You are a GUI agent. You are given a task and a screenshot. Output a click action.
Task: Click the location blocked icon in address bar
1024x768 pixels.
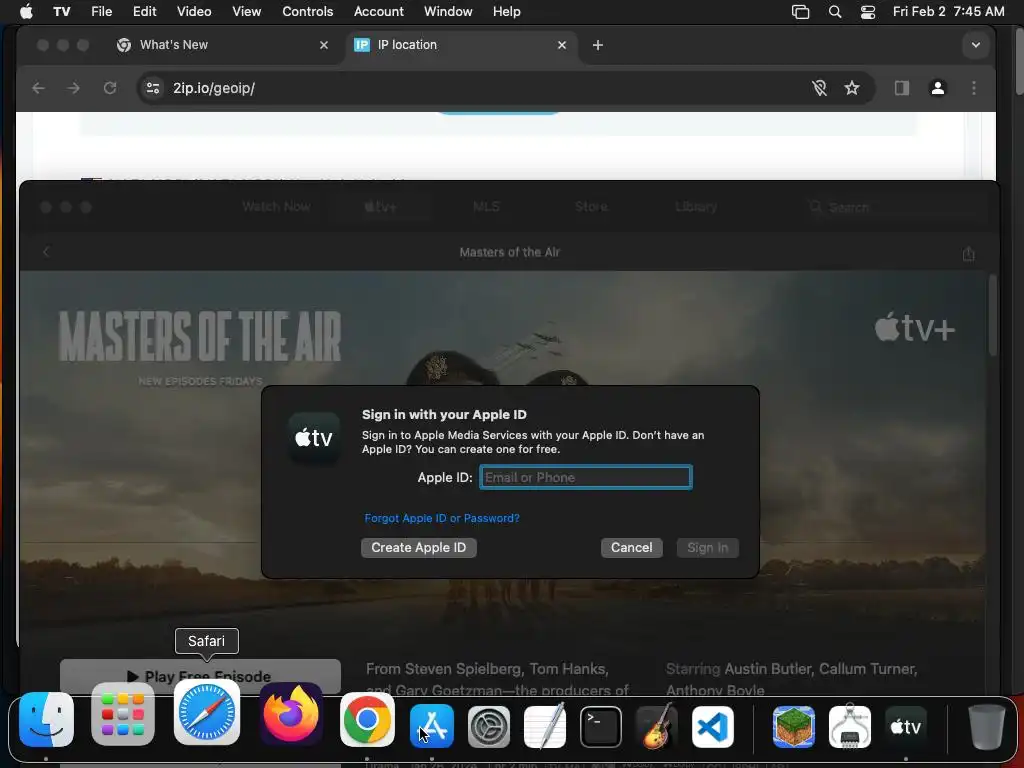point(820,88)
